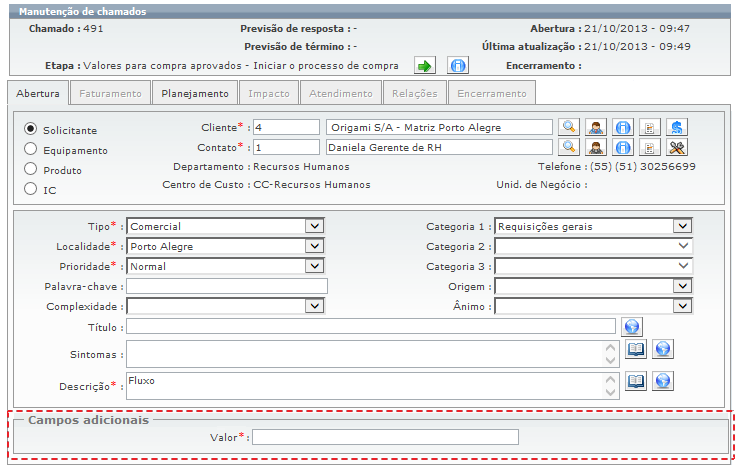Click the green arrow next to Etapa
Screen dimensions: 739x471
425,66
